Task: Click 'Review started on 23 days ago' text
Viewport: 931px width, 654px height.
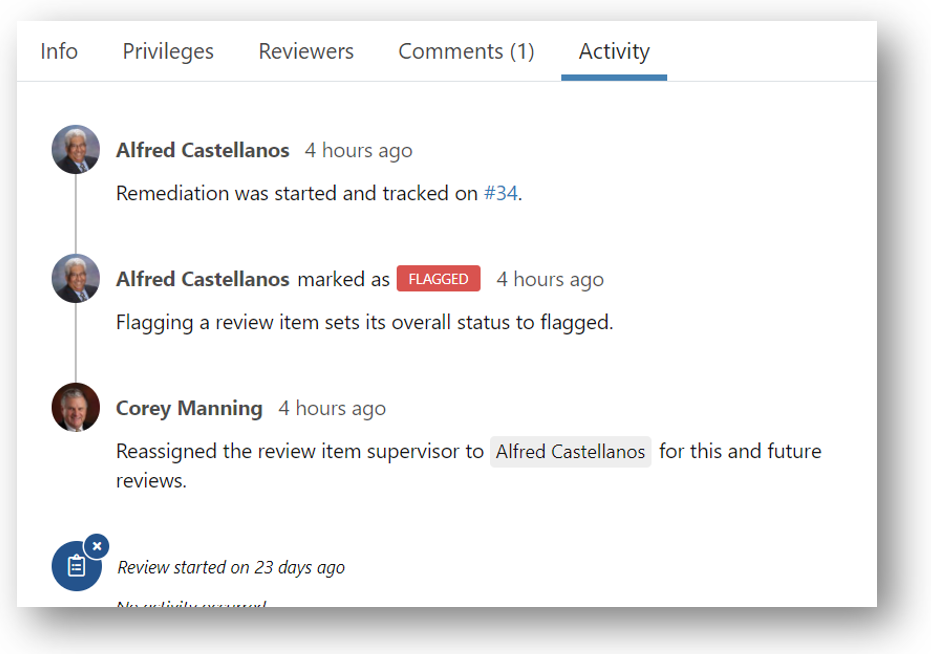Action: [231, 568]
